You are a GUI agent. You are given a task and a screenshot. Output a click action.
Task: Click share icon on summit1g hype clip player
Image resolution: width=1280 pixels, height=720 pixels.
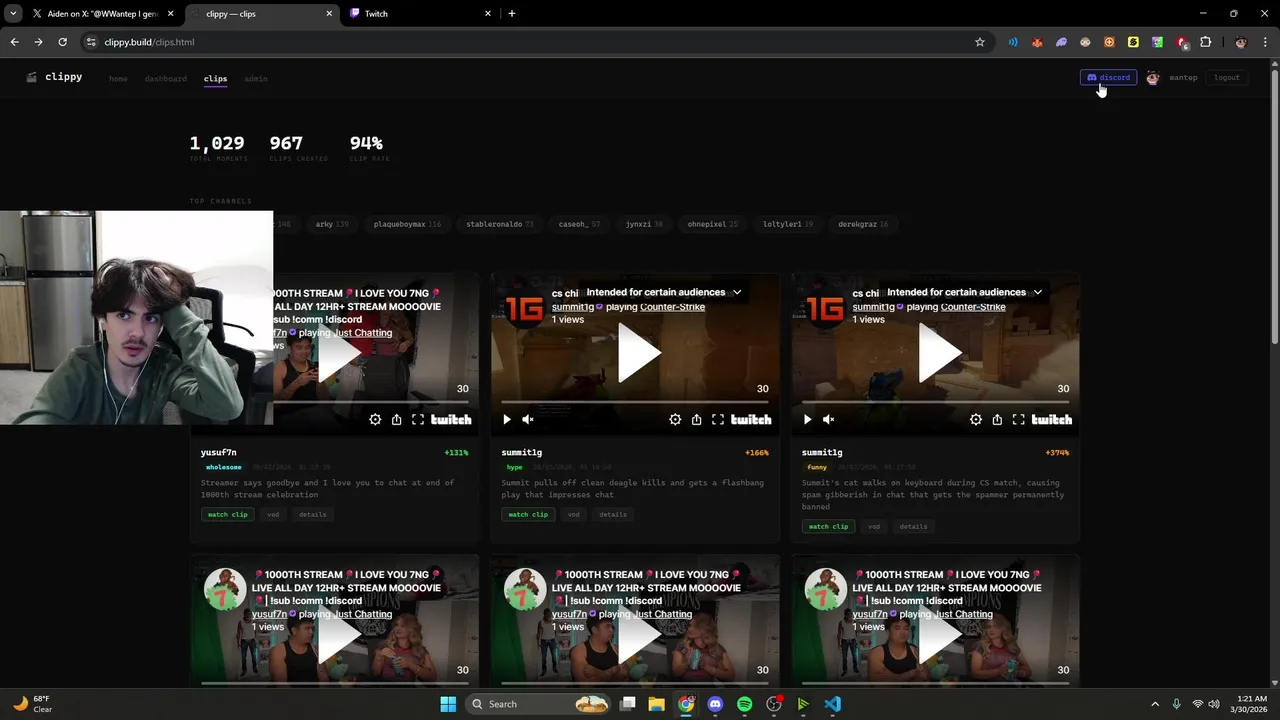click(x=696, y=420)
